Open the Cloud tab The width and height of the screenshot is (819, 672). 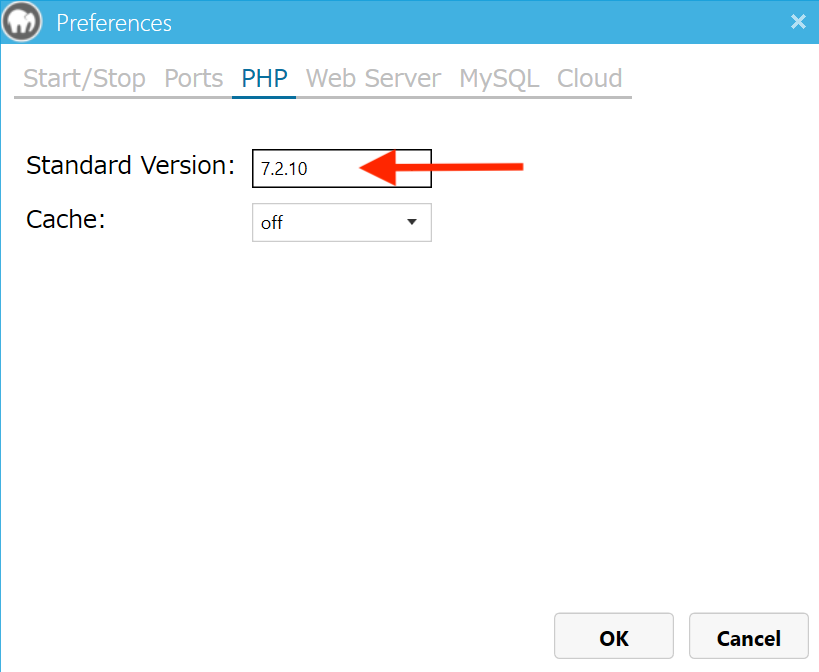(x=589, y=79)
